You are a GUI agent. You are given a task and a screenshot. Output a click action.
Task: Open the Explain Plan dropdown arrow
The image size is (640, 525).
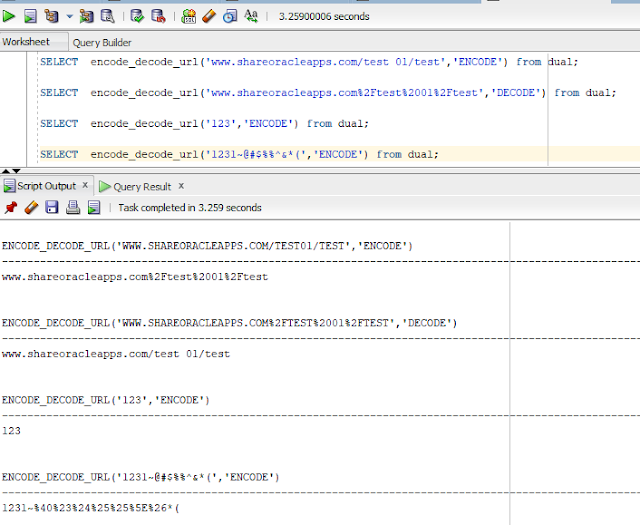coord(69,17)
